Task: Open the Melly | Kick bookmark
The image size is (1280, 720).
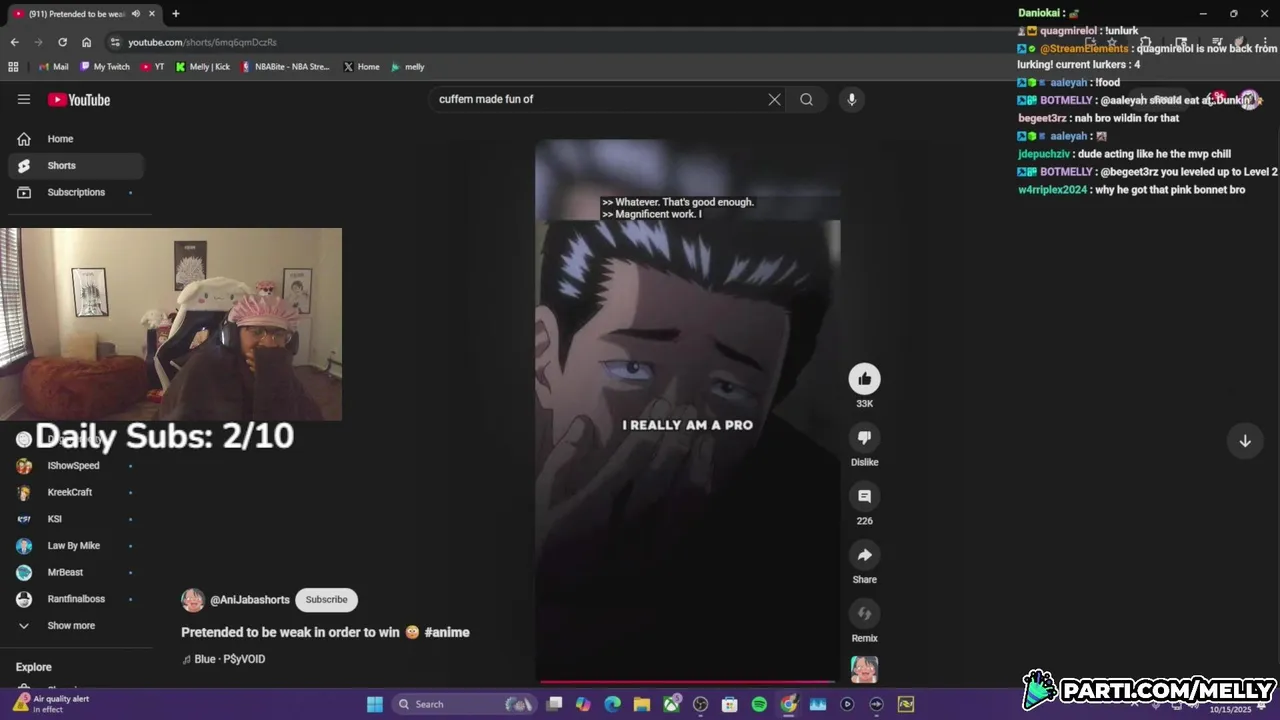Action: tap(203, 67)
